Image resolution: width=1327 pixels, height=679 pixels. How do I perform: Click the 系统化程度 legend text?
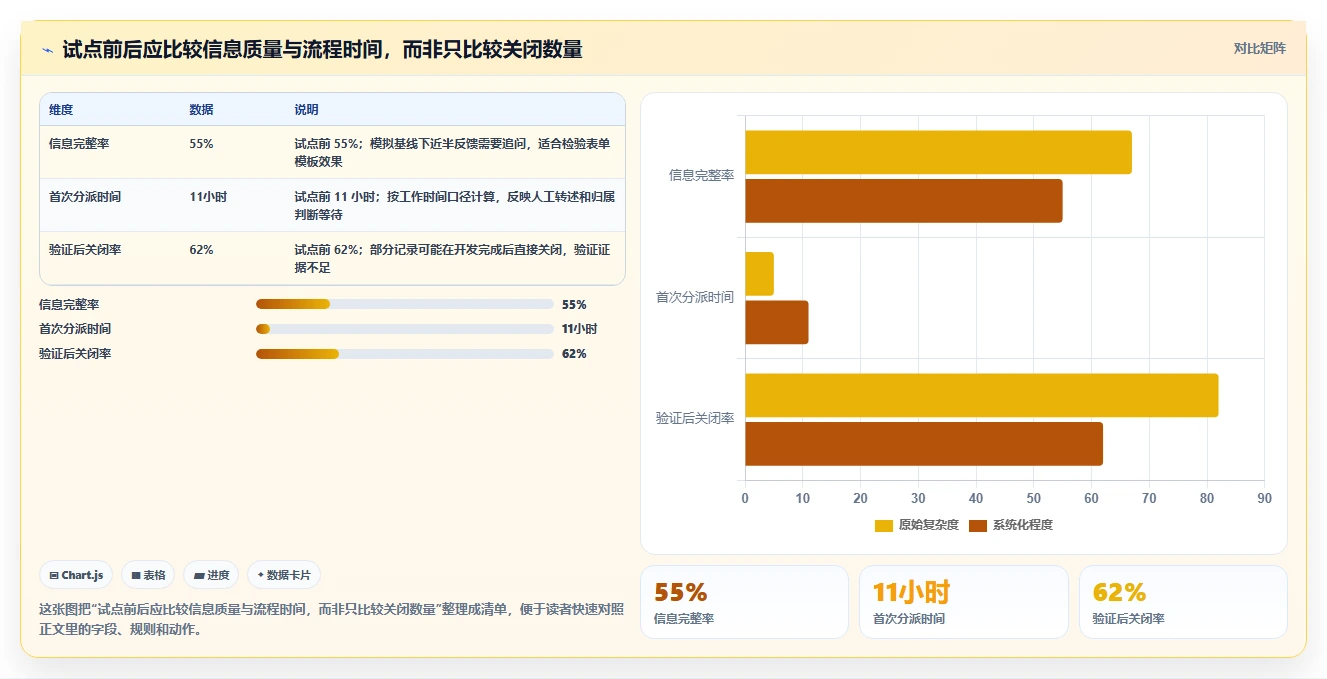(1022, 525)
